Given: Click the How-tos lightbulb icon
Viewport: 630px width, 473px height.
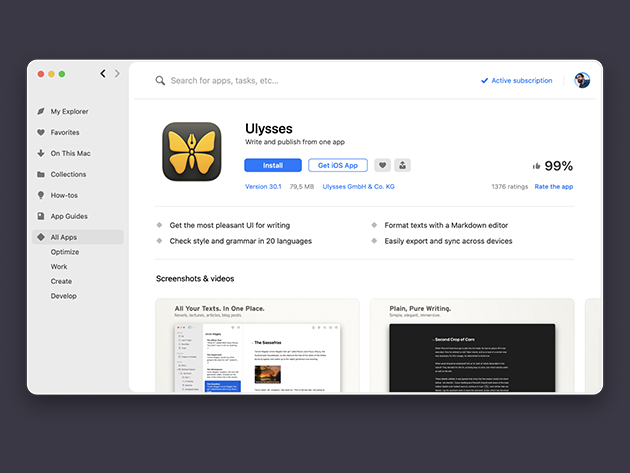Looking at the screenshot, I should (x=41, y=195).
